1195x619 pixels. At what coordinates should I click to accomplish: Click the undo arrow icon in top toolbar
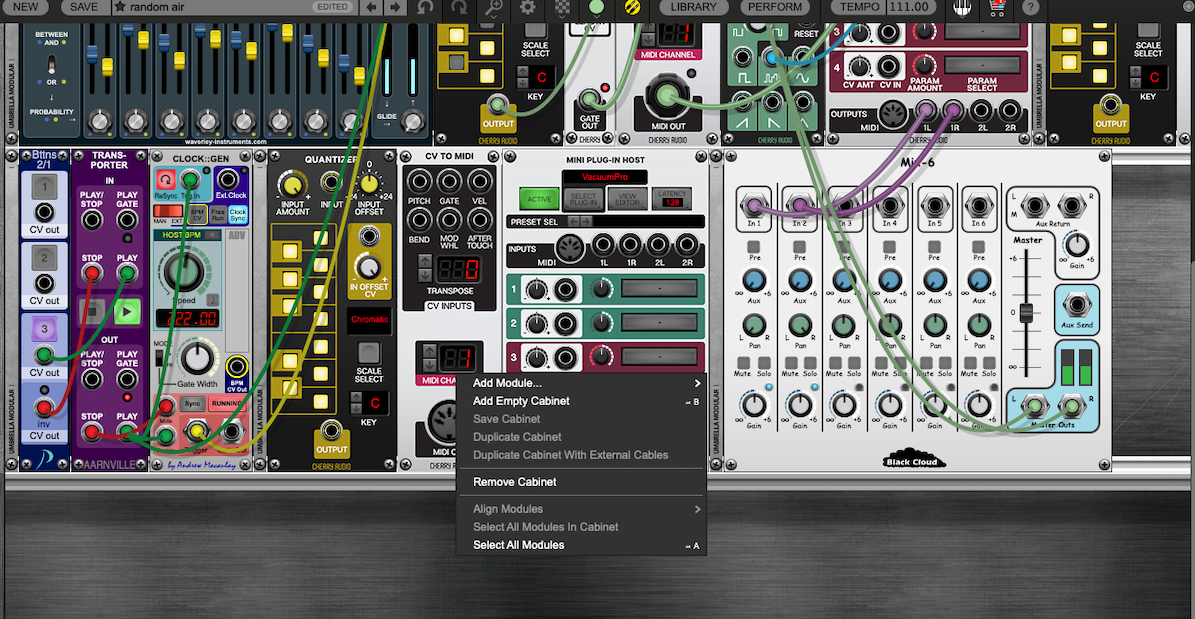[424, 8]
